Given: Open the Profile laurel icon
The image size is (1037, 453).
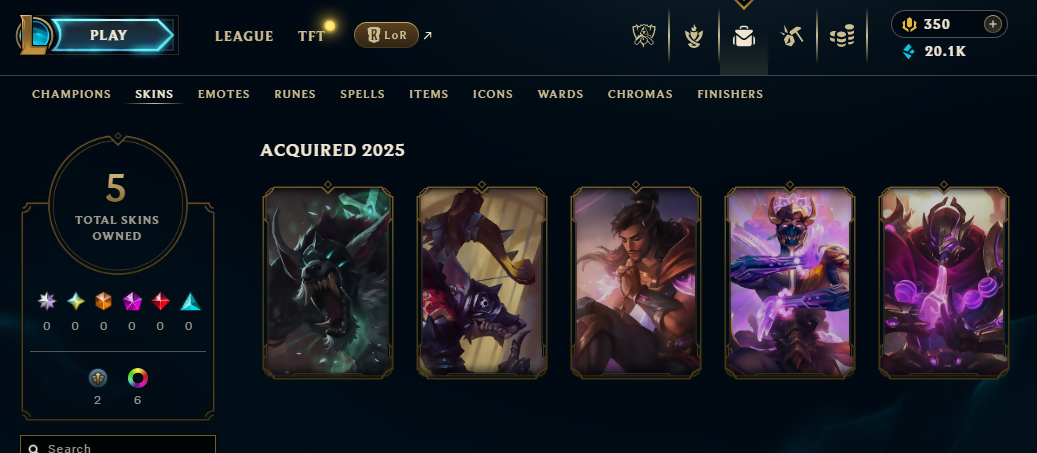Looking at the screenshot, I should click(694, 36).
